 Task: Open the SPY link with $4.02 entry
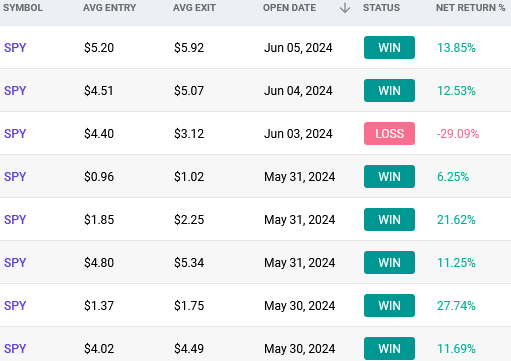coord(15,349)
